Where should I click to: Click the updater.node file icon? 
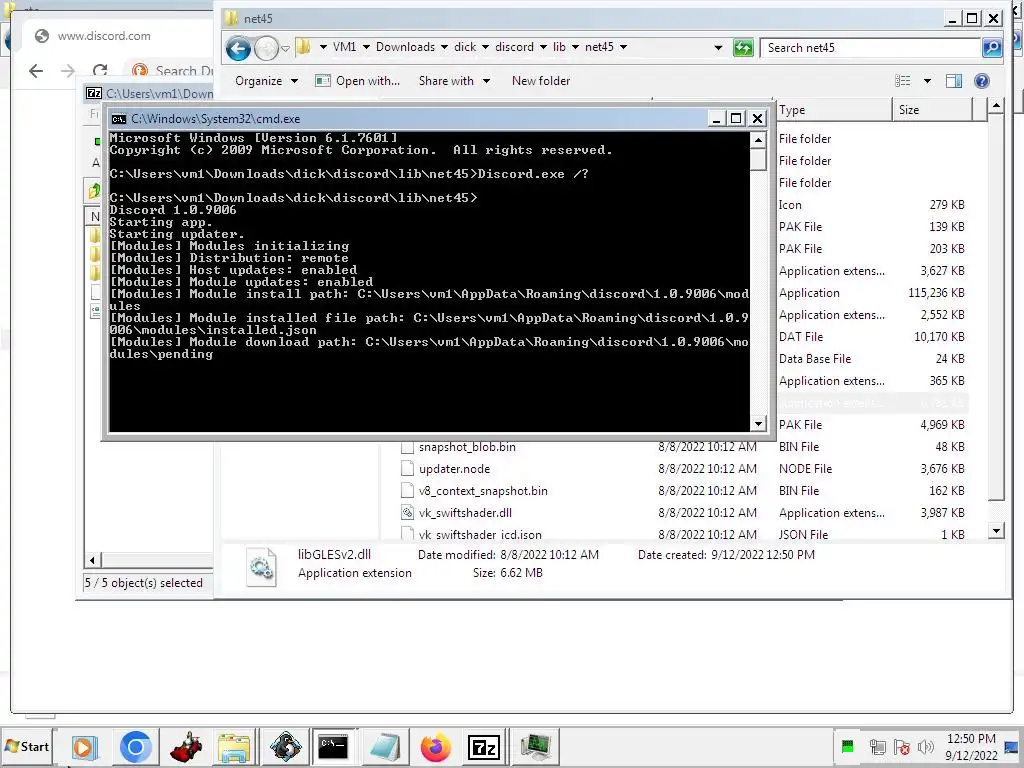tap(408, 469)
